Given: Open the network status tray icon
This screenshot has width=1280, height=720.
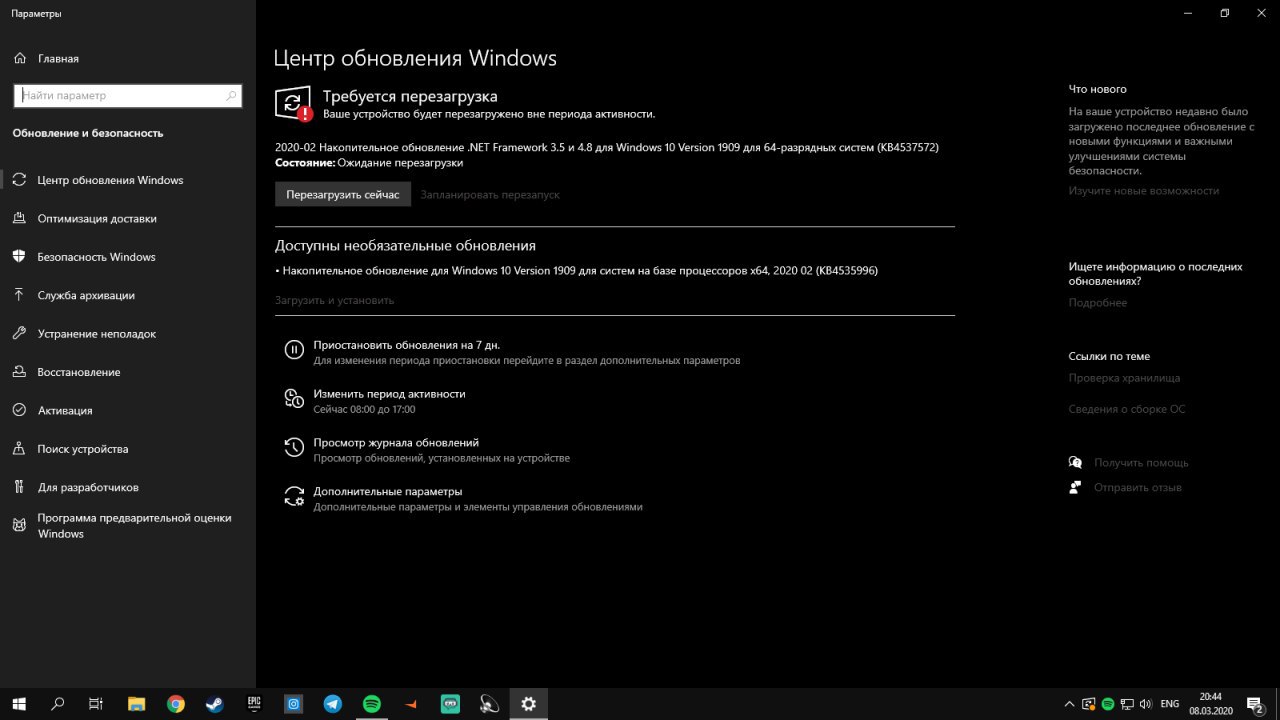Looking at the screenshot, I should pos(1127,704).
